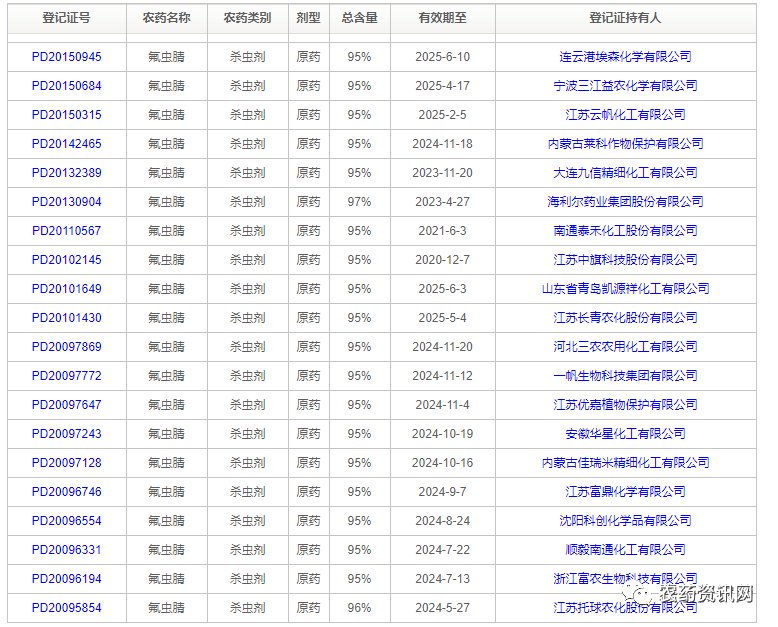The height and width of the screenshot is (627, 778).
Task: Open registration PD20097243 link
Action: [x=66, y=434]
